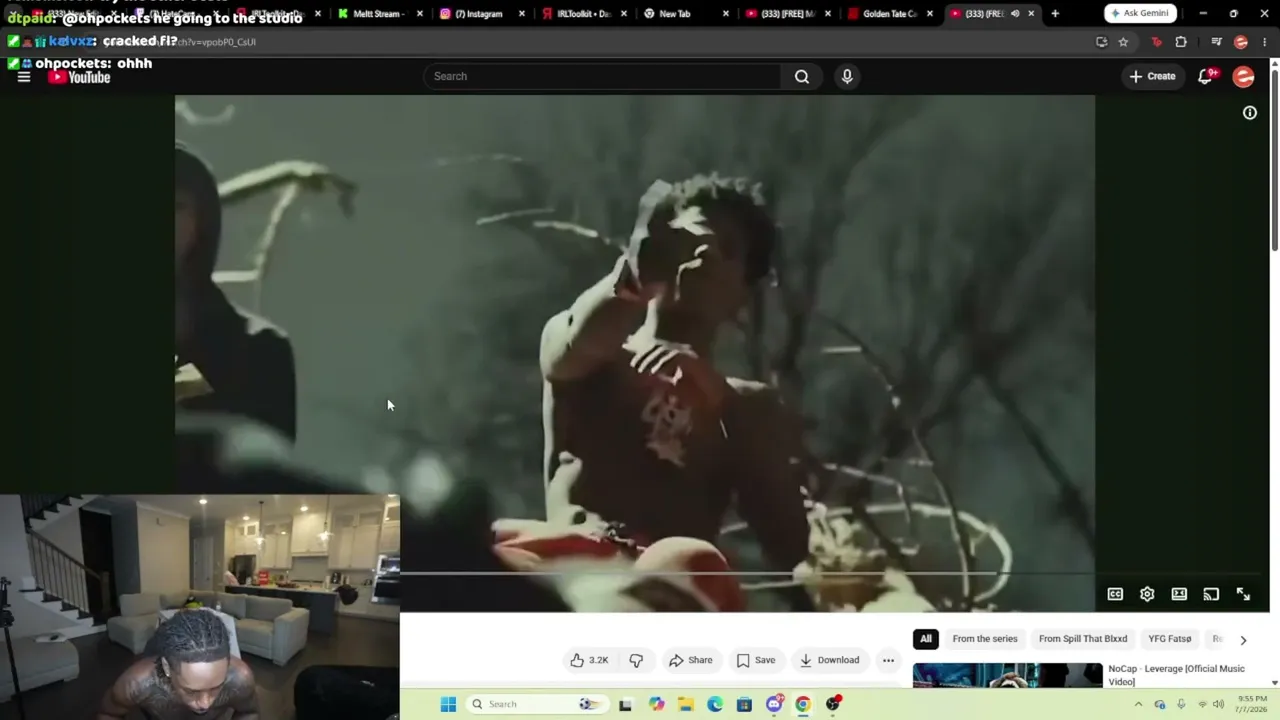The height and width of the screenshot is (720, 1280).
Task: Open the NoCap Leverage video thumbnail
Action: (x=1007, y=676)
